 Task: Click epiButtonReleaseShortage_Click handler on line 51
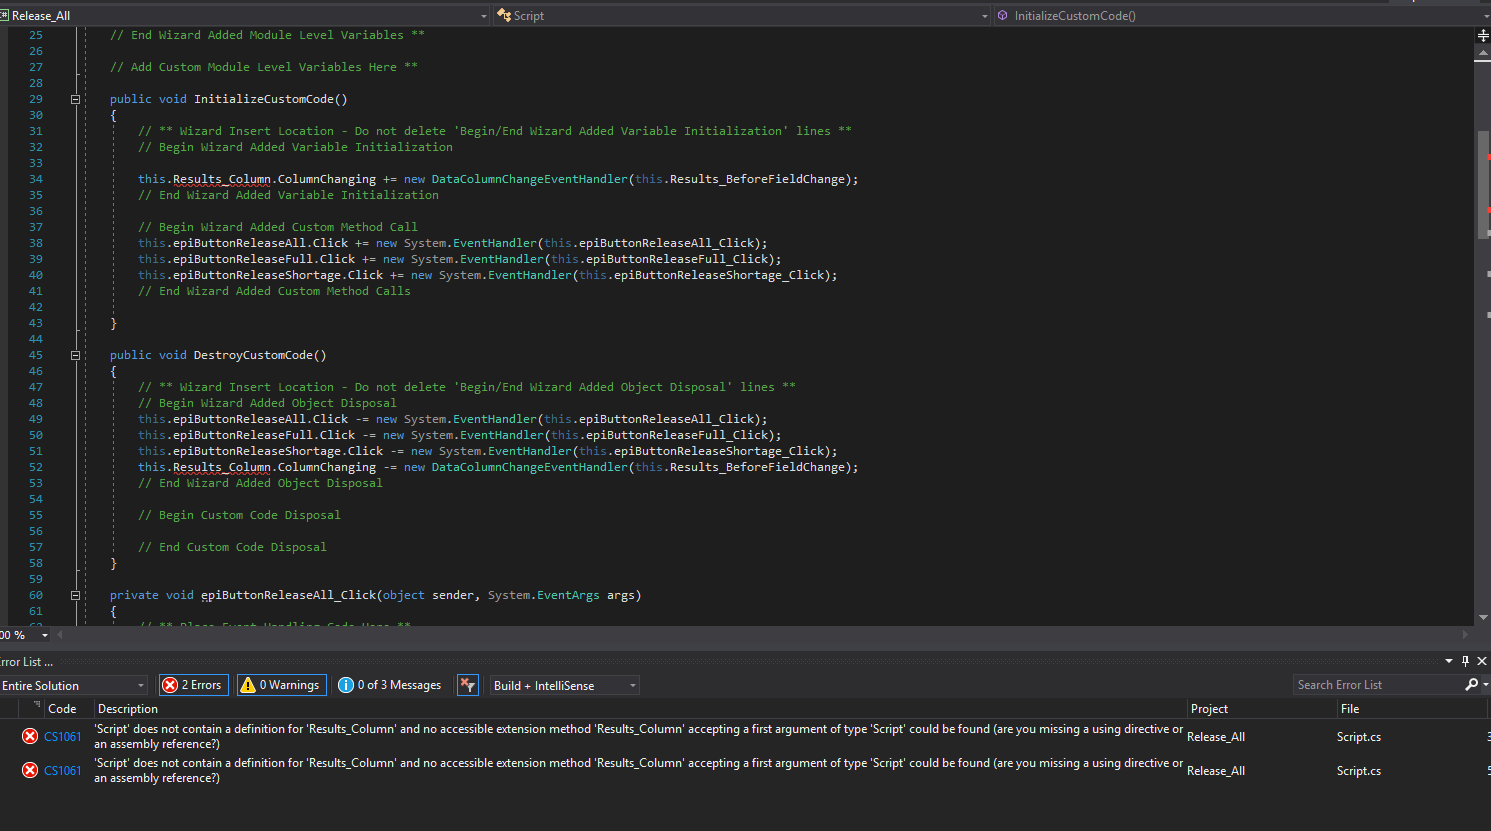click(x=719, y=451)
